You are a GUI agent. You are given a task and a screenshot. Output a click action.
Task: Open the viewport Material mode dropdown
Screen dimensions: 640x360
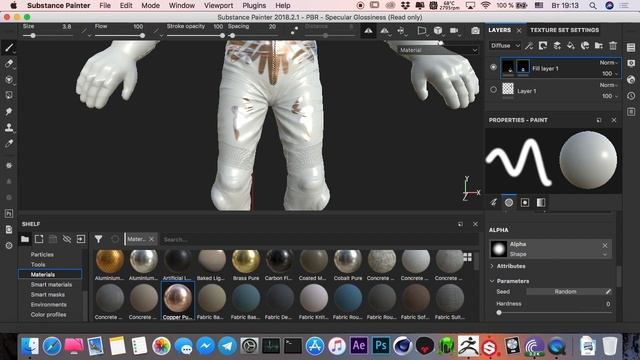pos(438,50)
